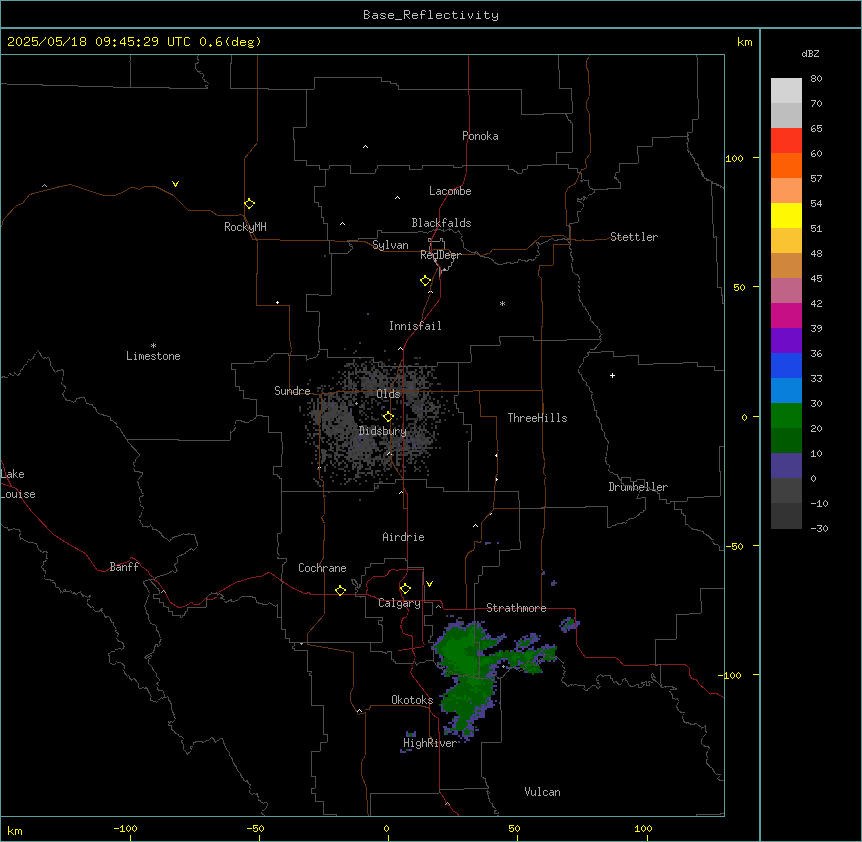Click the -30 value in the dBZ legend
The height and width of the screenshot is (842, 862).
[819, 528]
